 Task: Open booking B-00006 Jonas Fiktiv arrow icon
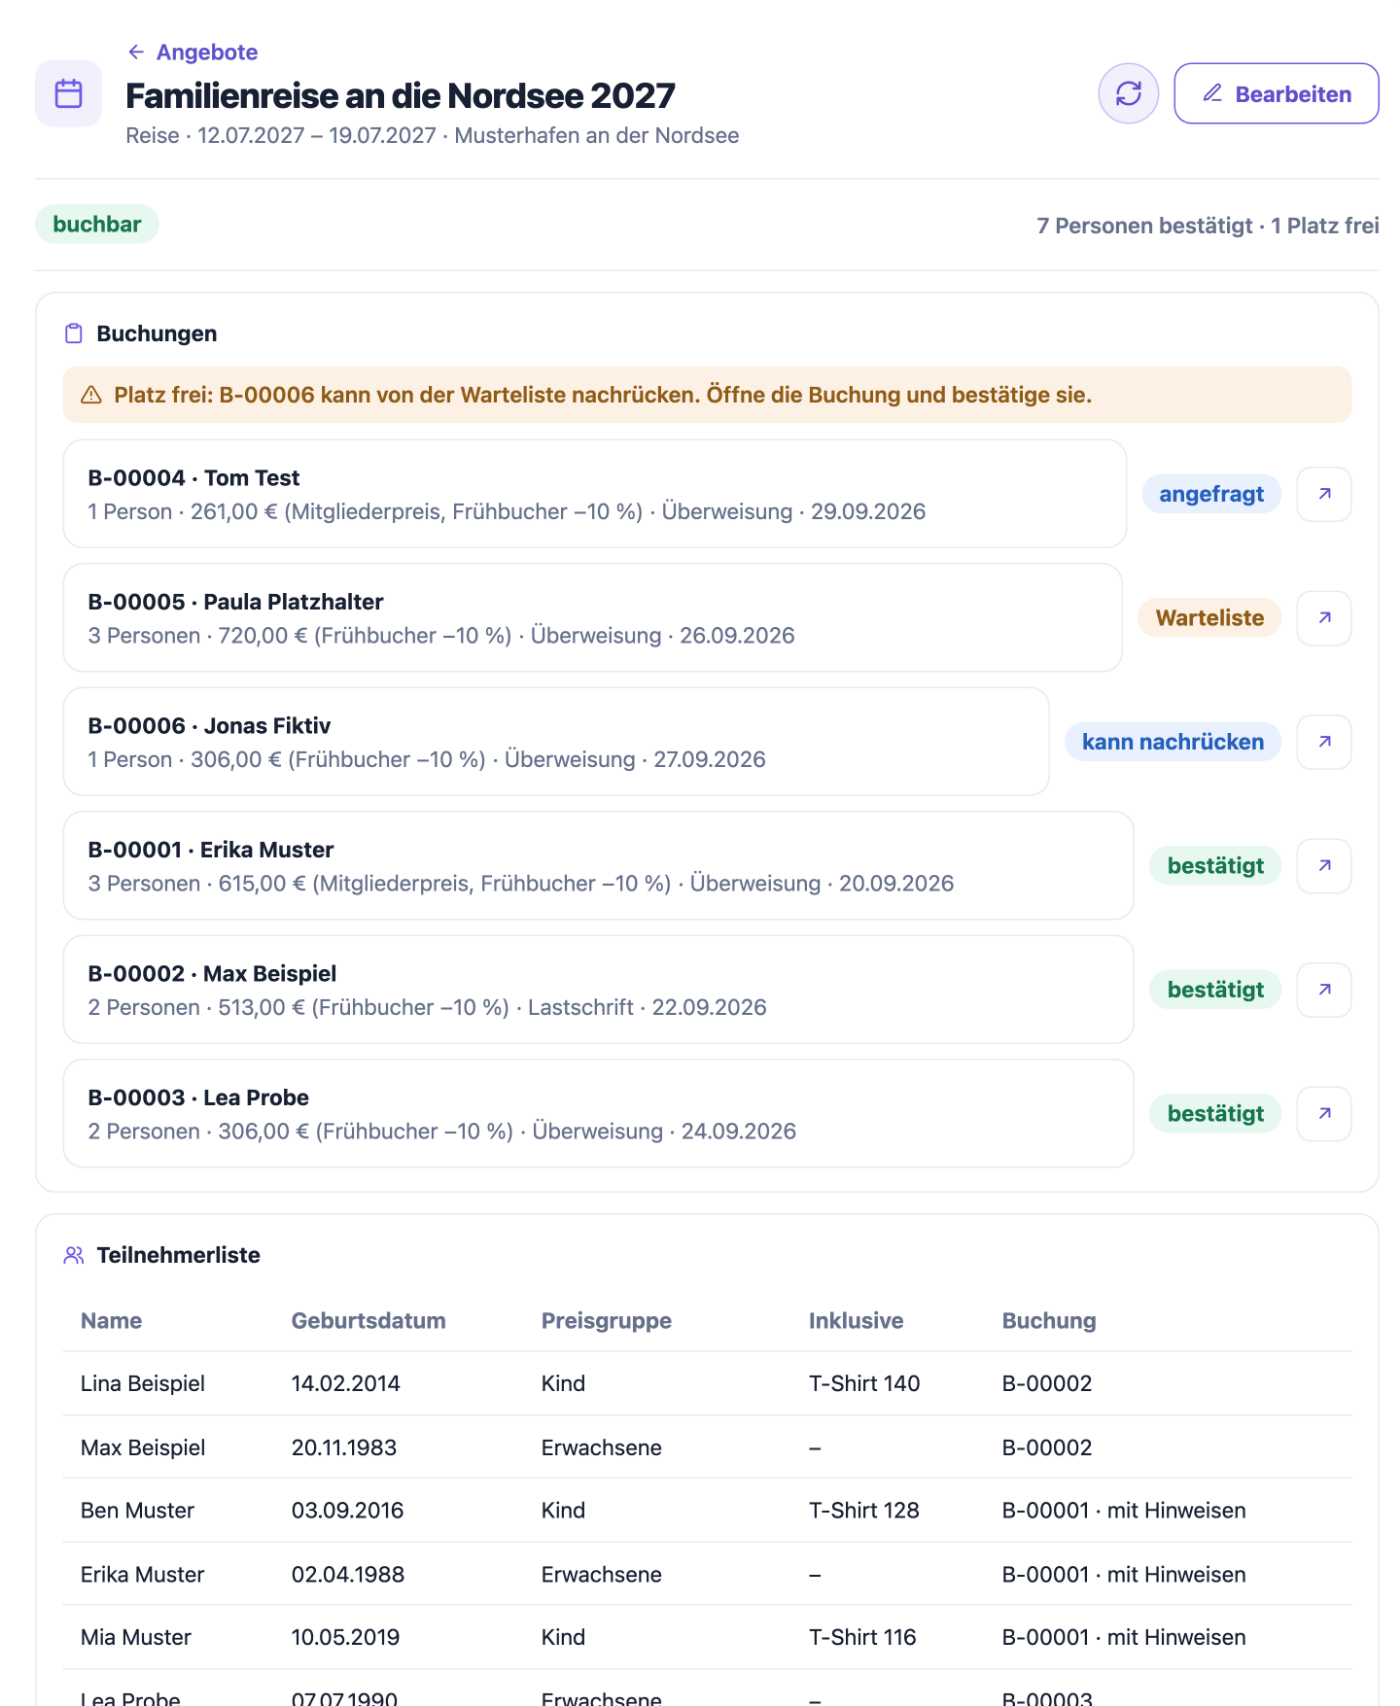pos(1324,742)
